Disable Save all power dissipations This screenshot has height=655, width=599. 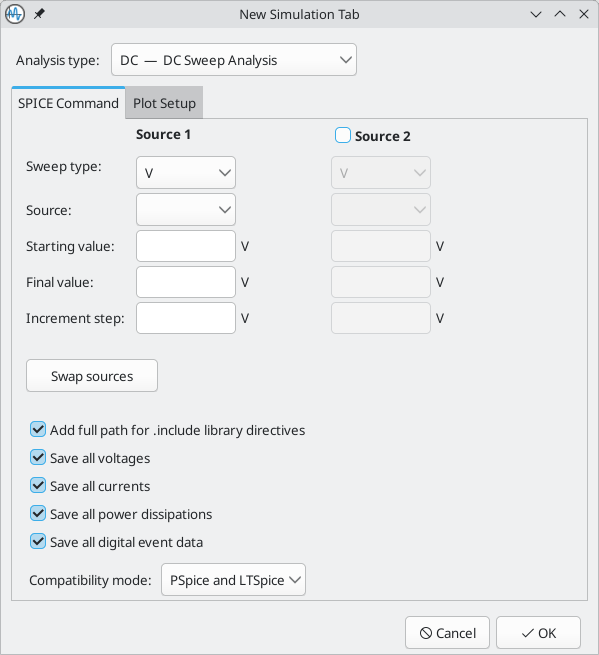(x=38, y=513)
